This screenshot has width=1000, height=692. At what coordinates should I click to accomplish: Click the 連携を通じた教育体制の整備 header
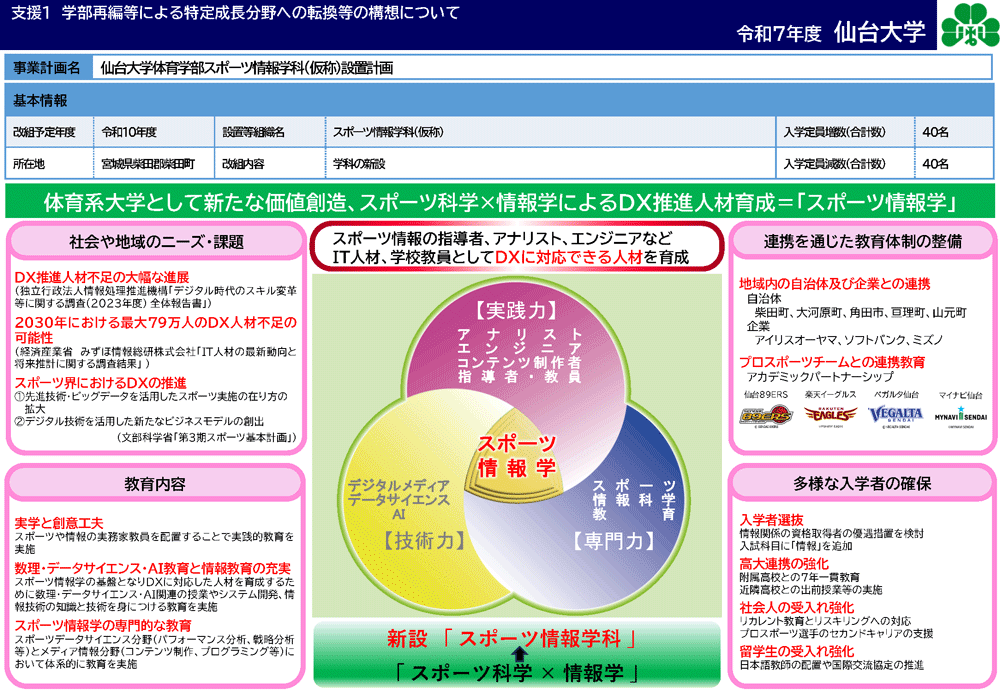tap(862, 241)
